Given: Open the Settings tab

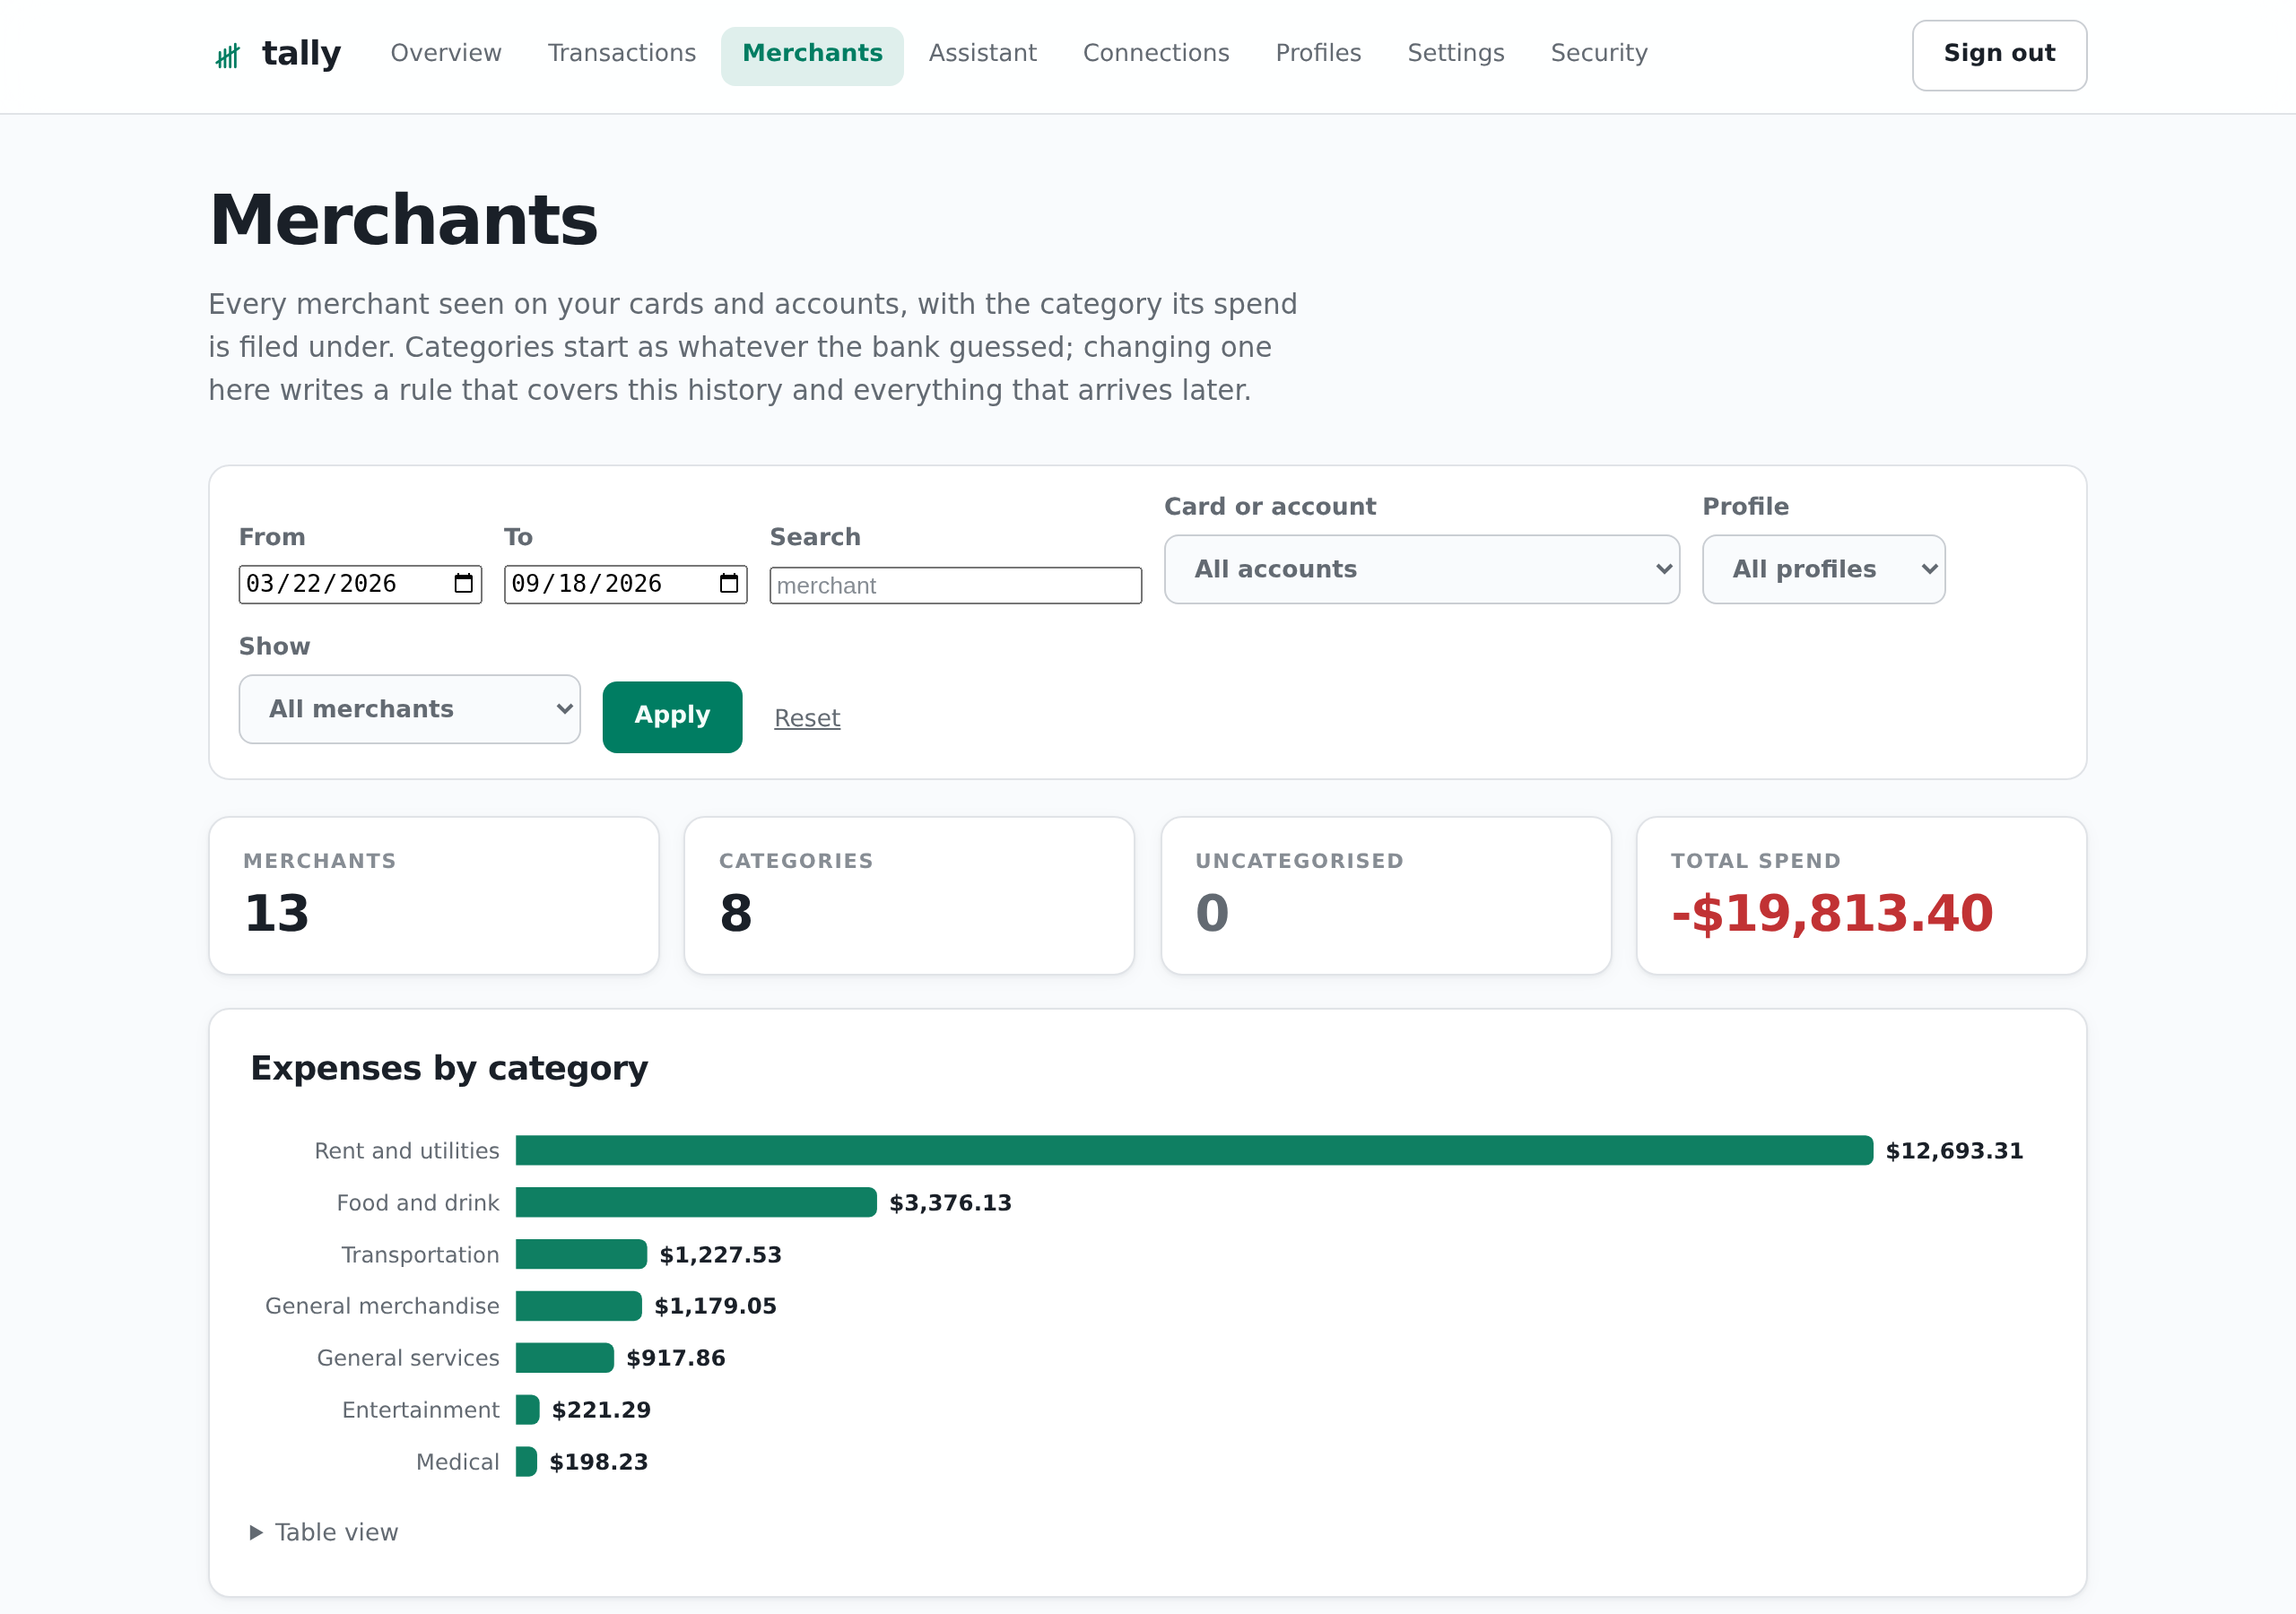Looking at the screenshot, I should (x=1455, y=53).
